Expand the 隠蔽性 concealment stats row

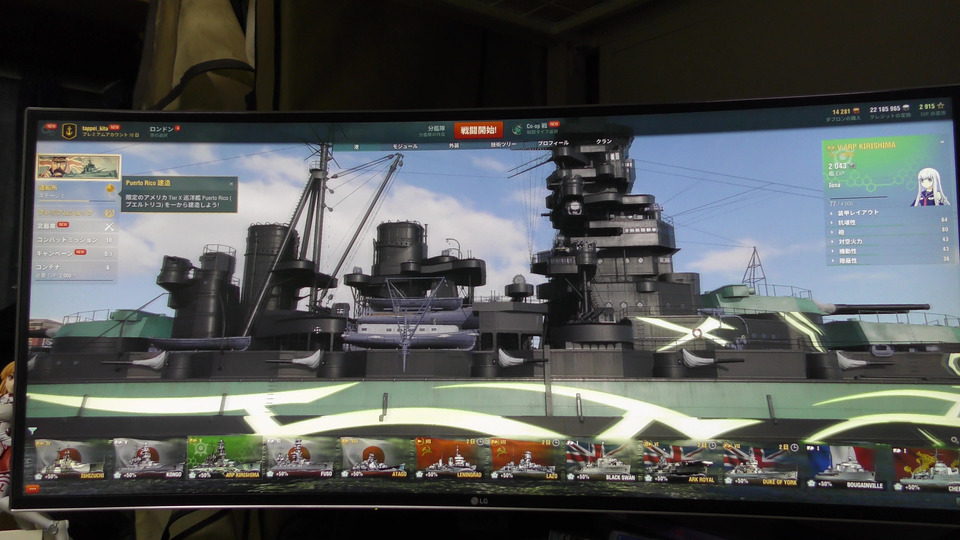(888, 260)
